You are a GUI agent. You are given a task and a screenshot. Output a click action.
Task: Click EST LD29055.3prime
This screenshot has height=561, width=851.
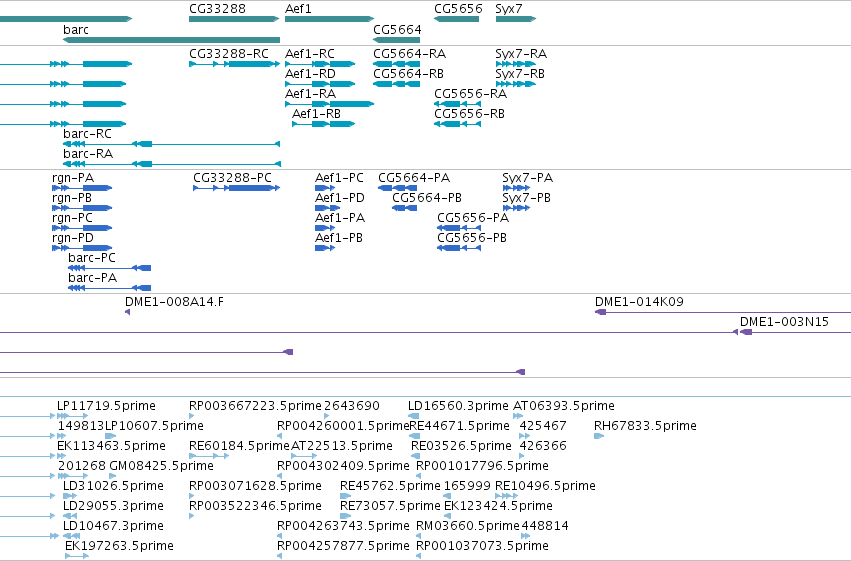point(70,517)
